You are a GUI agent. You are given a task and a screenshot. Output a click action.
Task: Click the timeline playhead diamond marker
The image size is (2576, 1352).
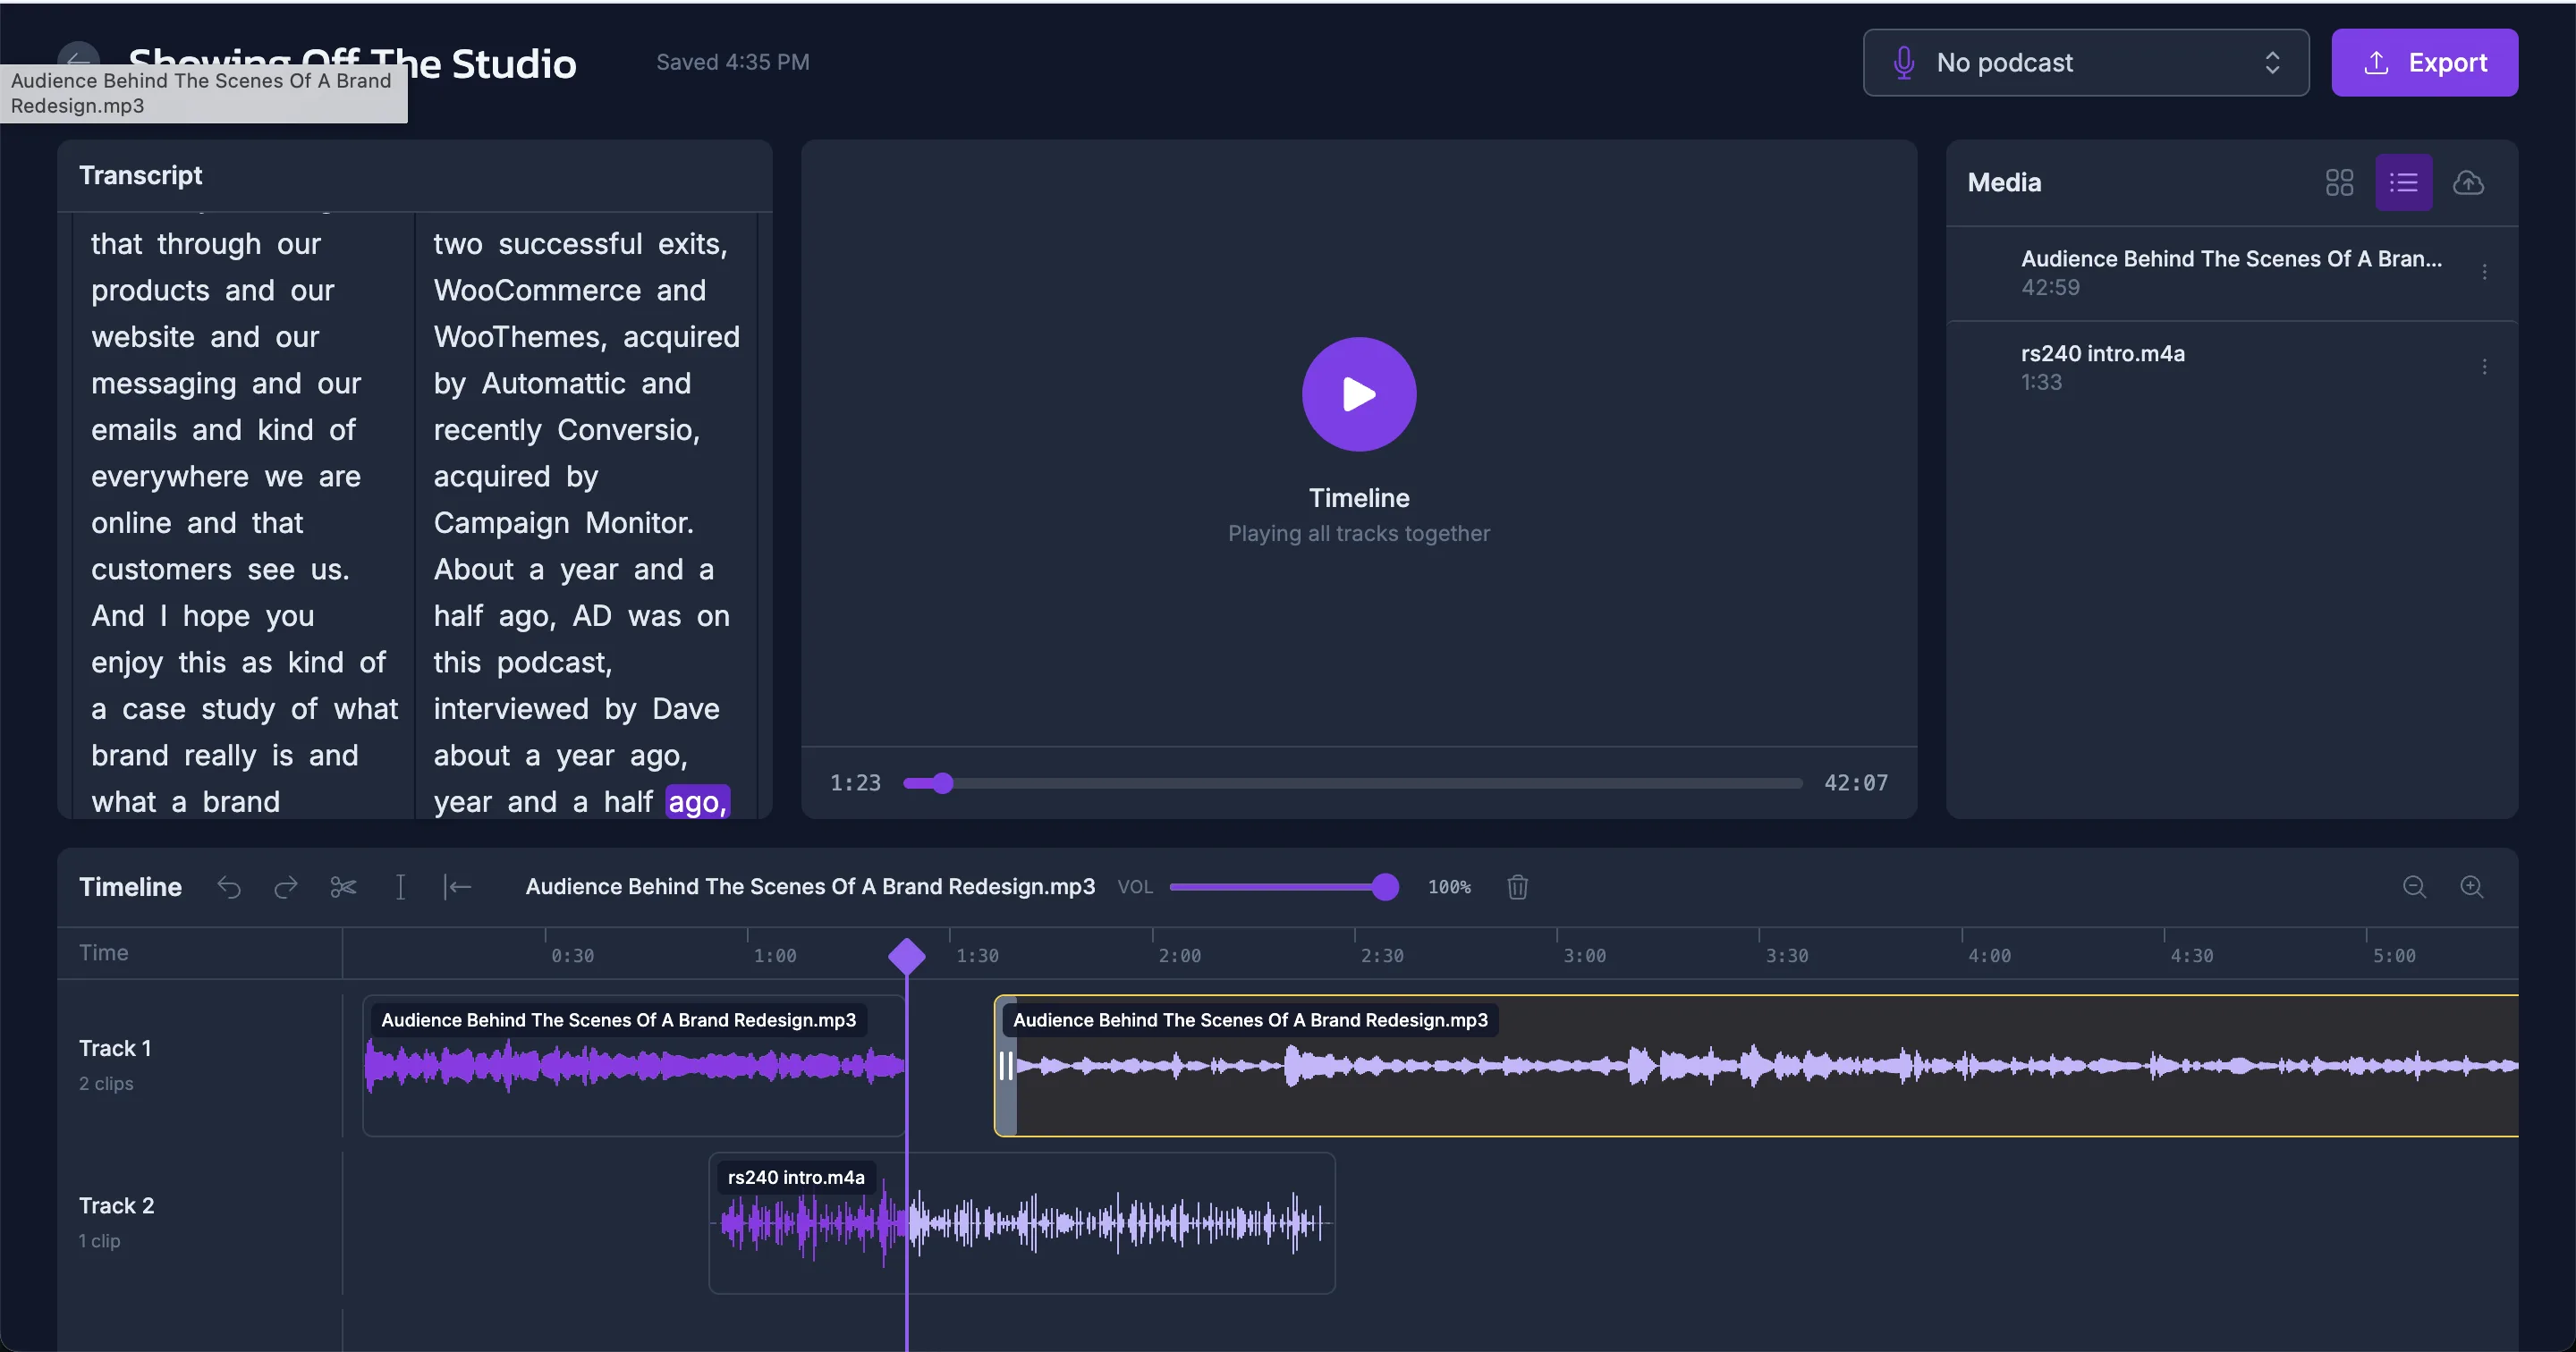(x=907, y=956)
